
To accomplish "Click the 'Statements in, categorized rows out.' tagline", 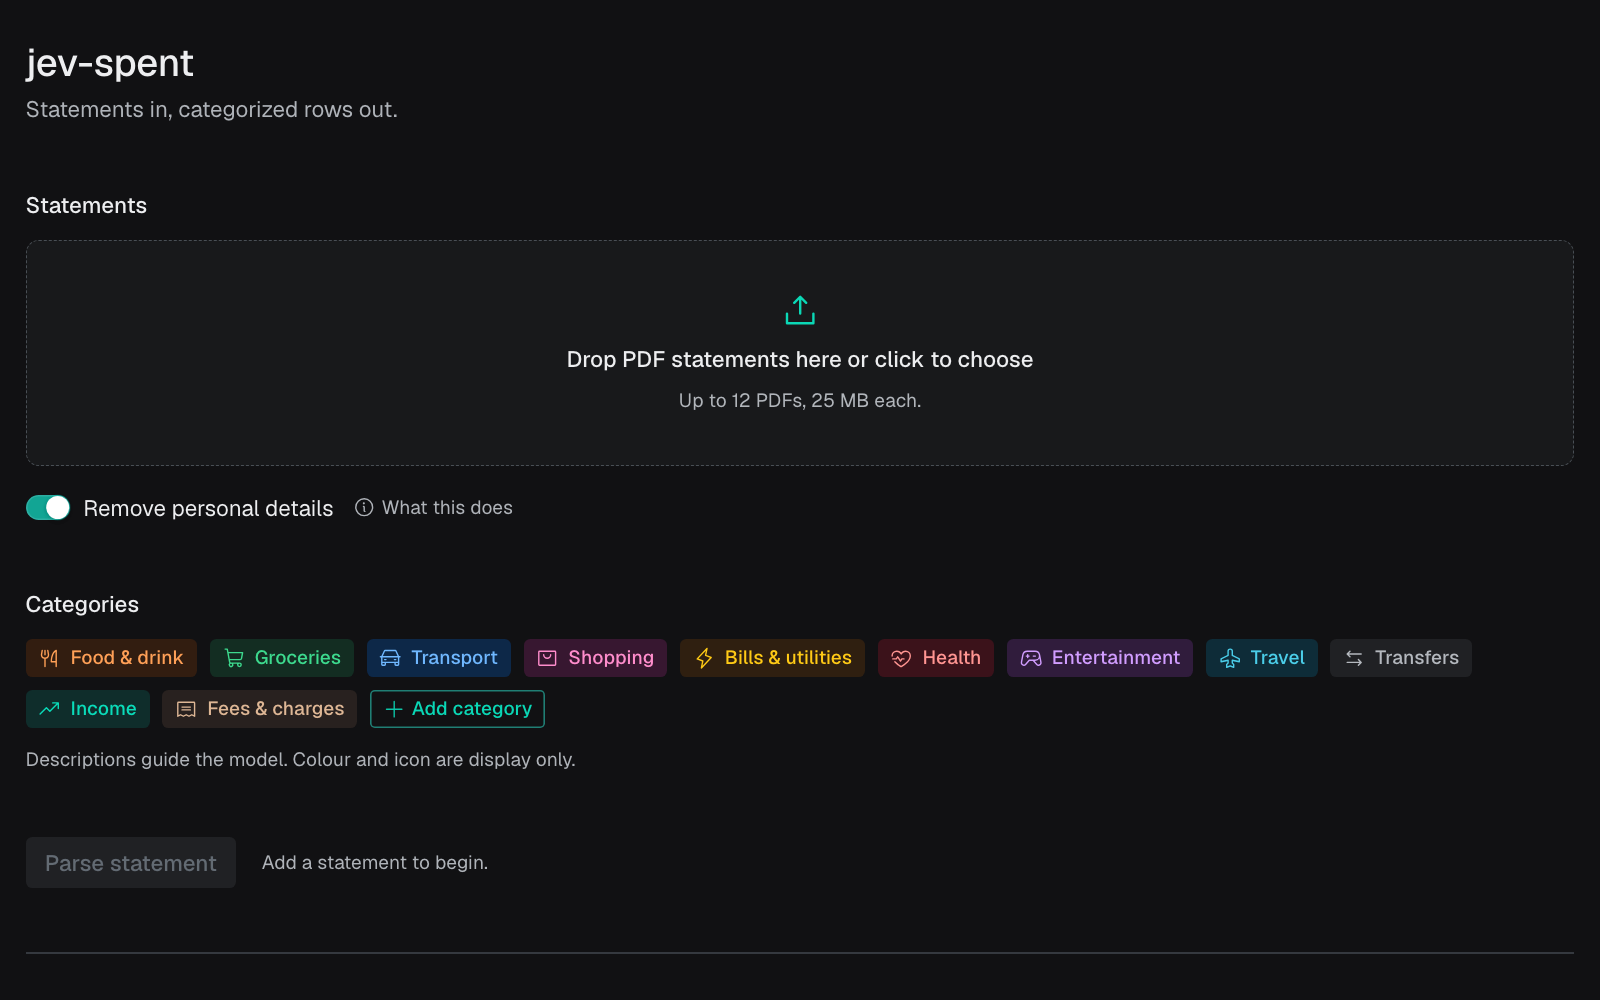I will [x=212, y=110].
